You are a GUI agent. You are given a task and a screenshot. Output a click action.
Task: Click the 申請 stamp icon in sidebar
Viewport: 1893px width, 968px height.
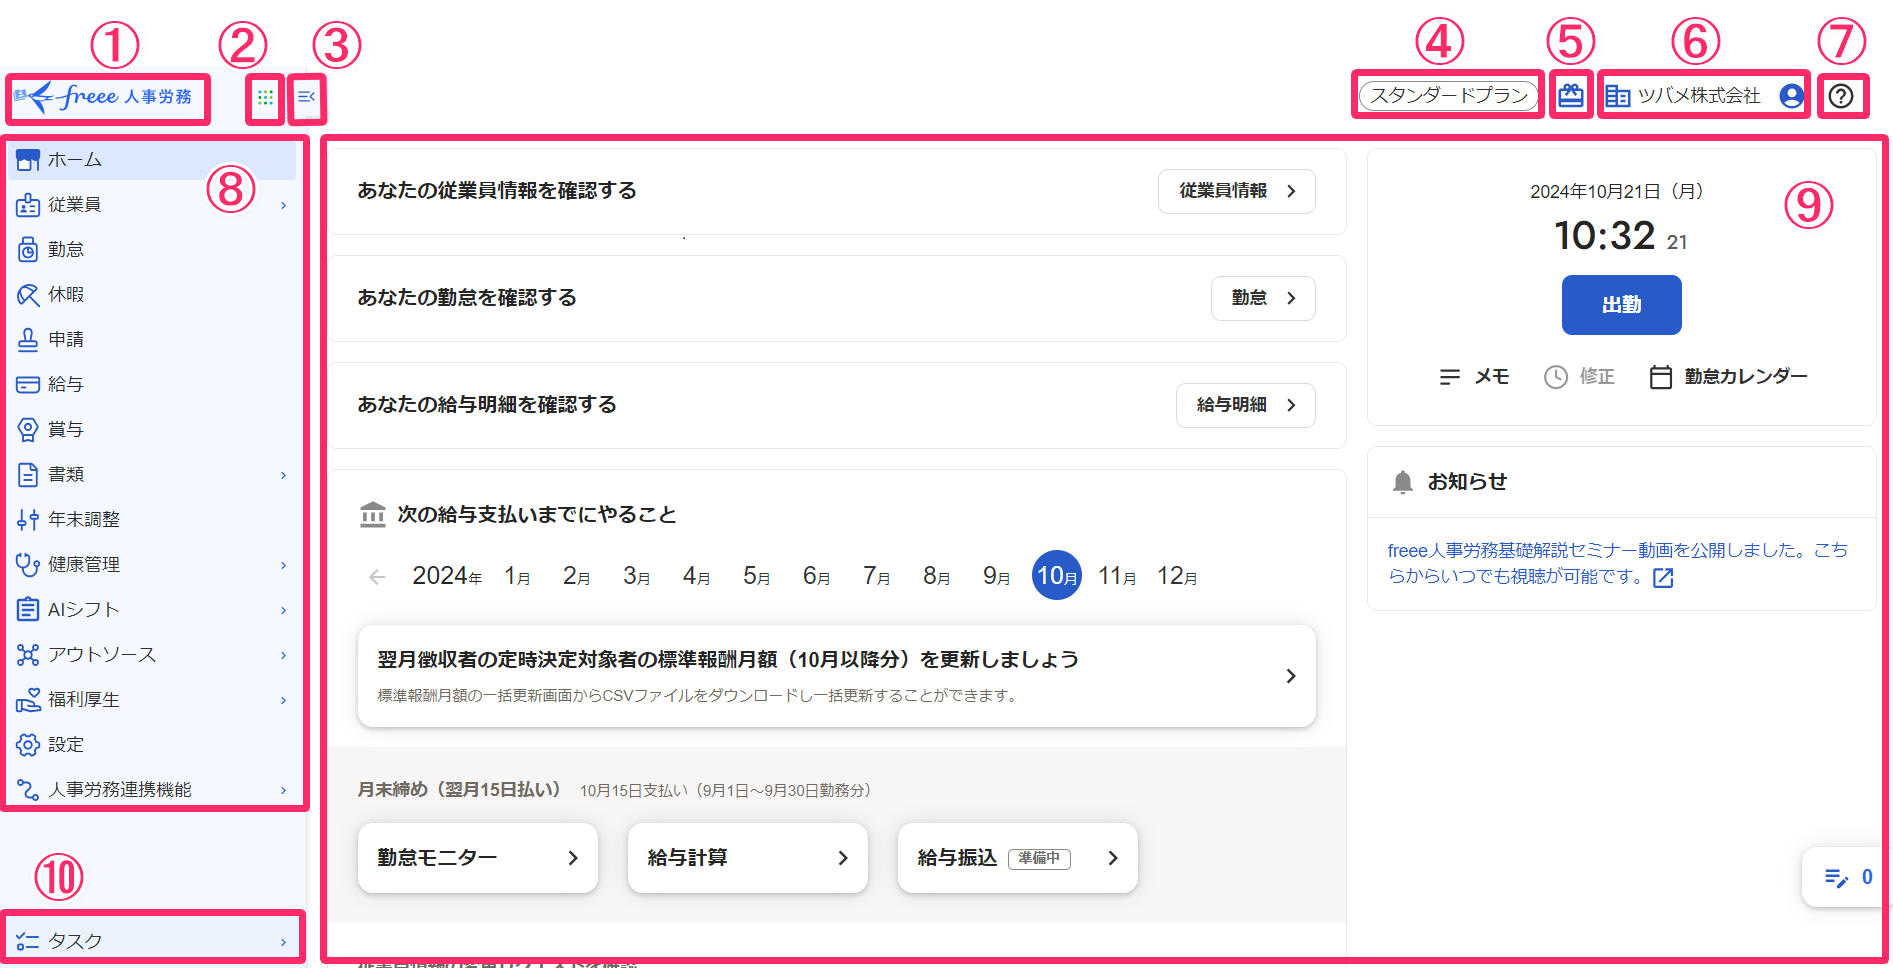[28, 340]
